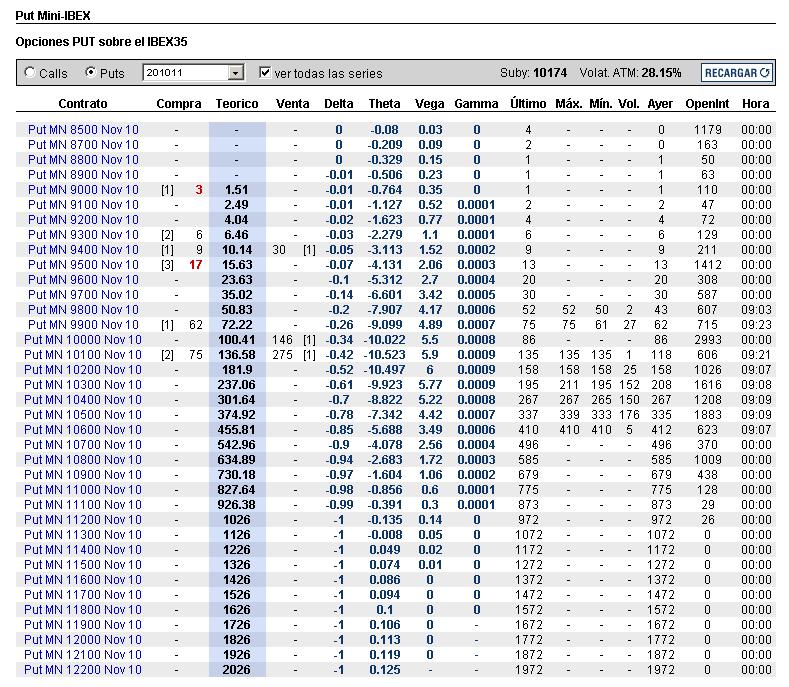This screenshot has width=789, height=687.
Task: Click the Theta column header
Action: click(384, 104)
